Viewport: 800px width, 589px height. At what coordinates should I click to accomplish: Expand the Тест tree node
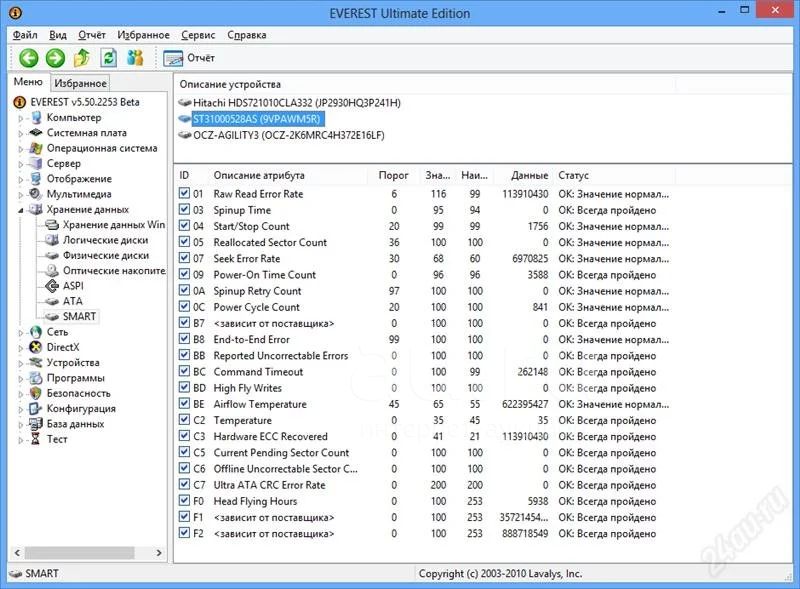(21, 440)
